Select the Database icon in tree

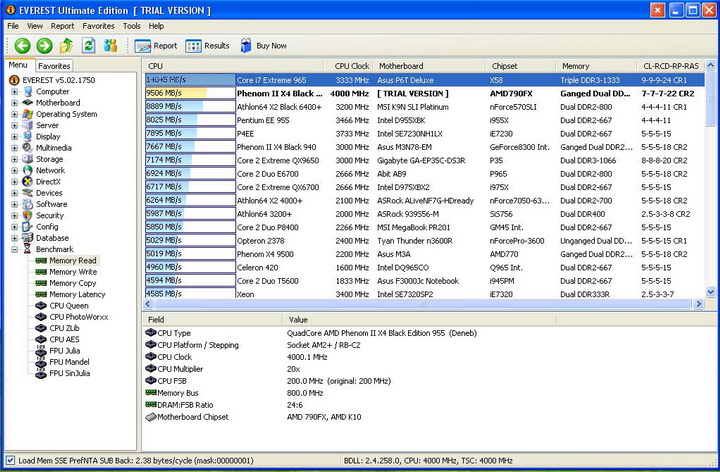click(28, 238)
